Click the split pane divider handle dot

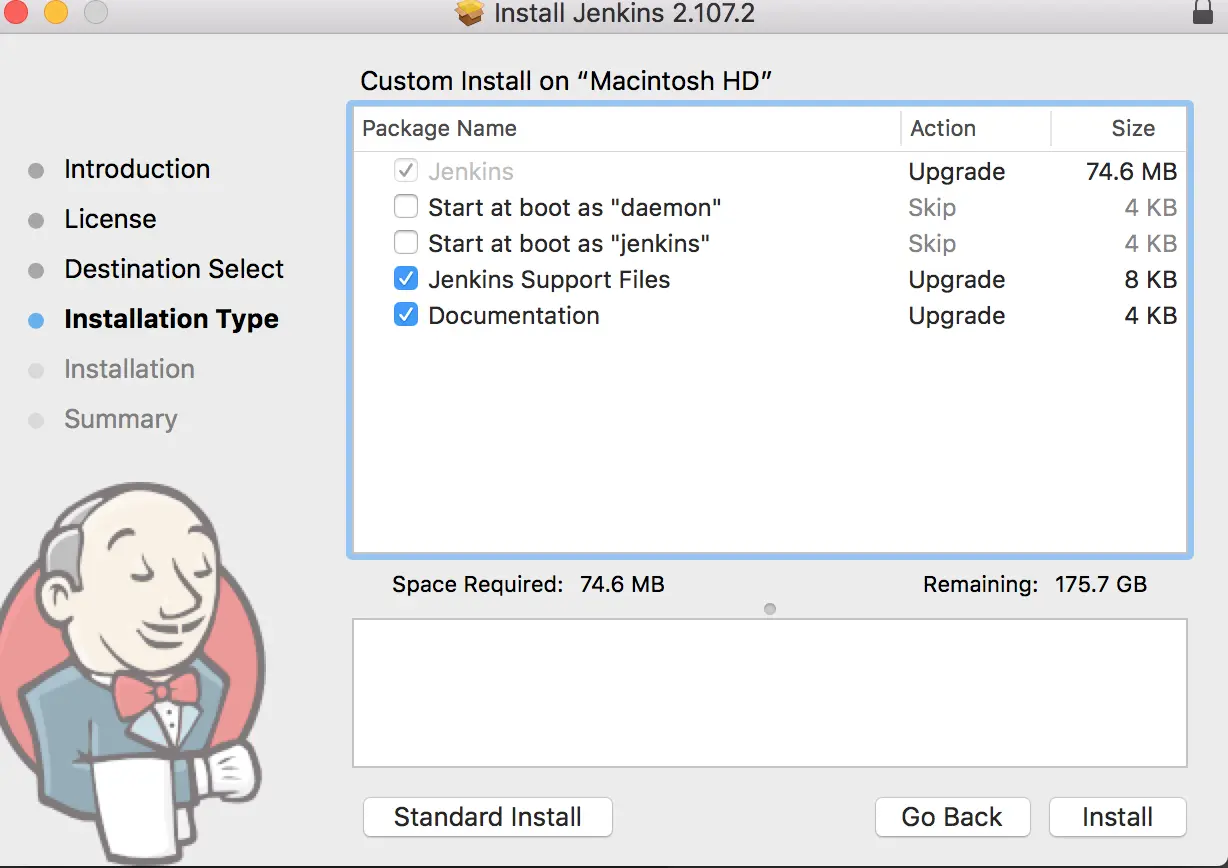point(770,608)
